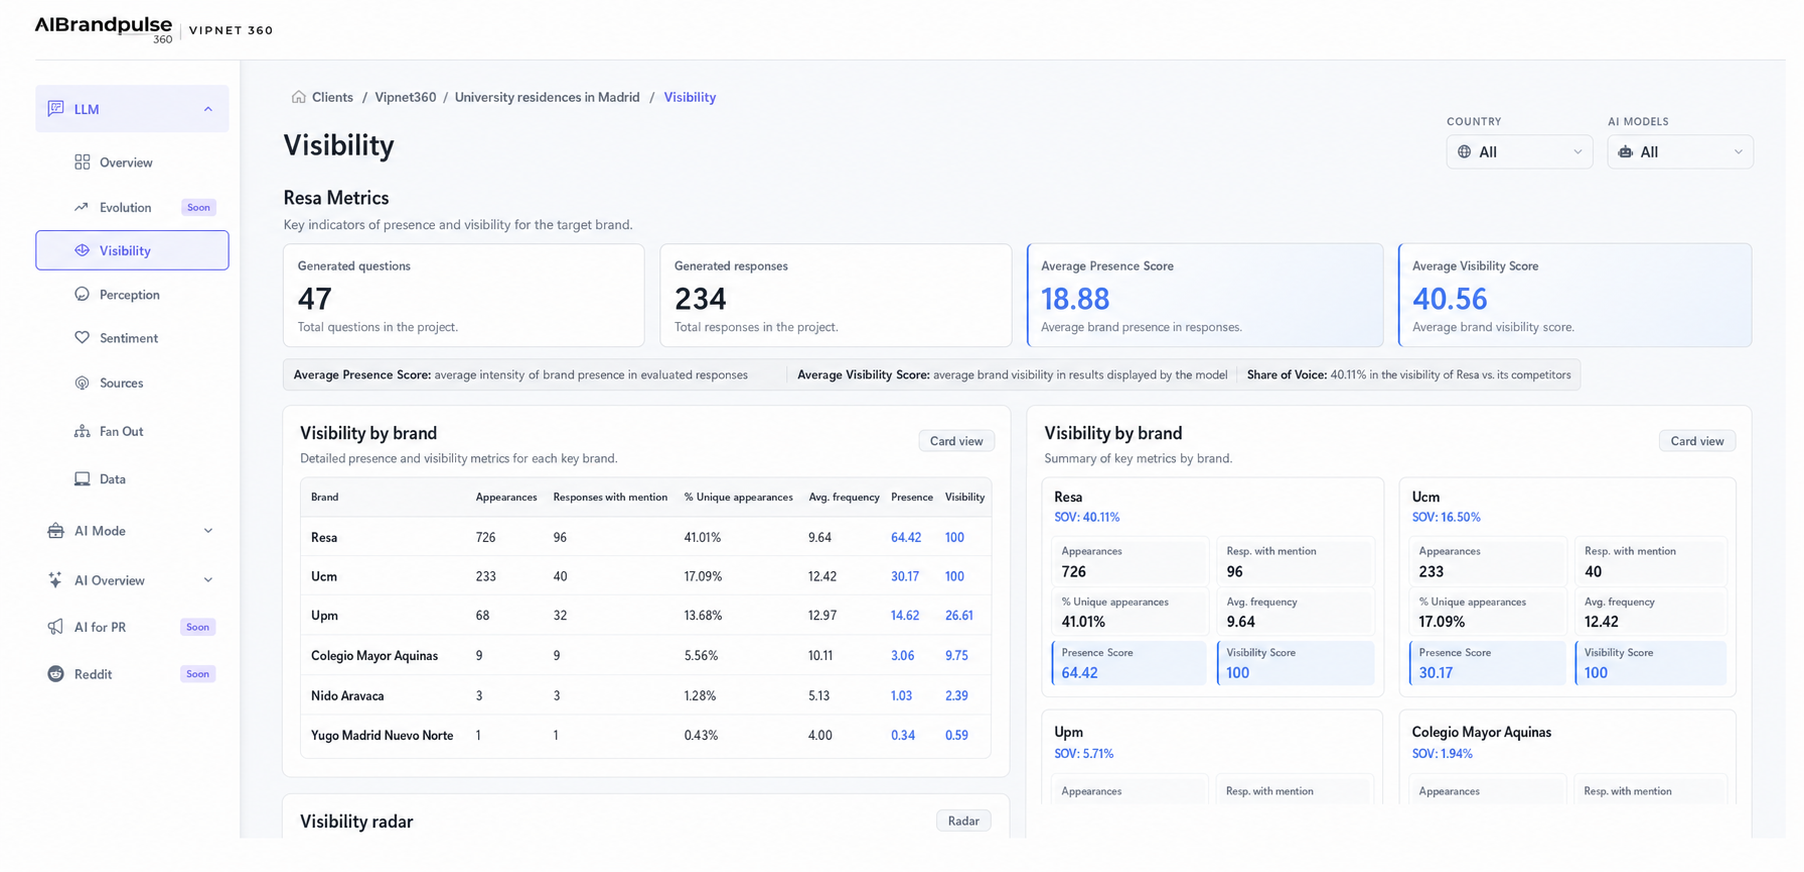Open the Data menu item
Viewport: 1804px width, 872px height.
click(132, 479)
